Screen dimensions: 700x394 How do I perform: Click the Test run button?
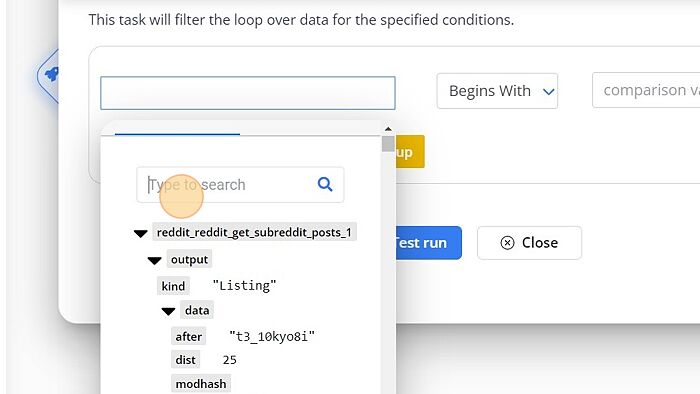tap(428, 243)
